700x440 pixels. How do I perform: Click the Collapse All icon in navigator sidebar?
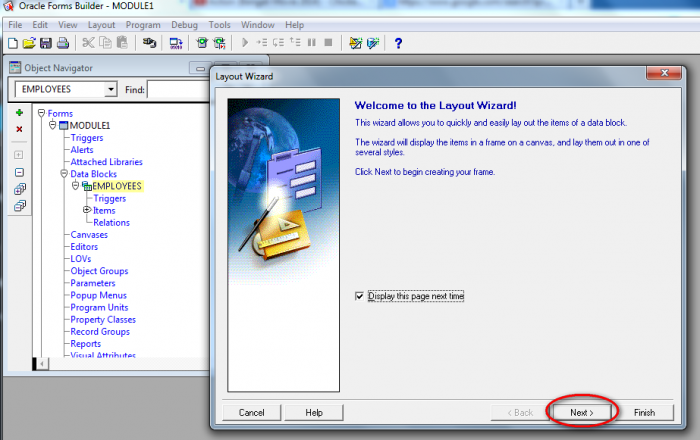click(x=20, y=206)
